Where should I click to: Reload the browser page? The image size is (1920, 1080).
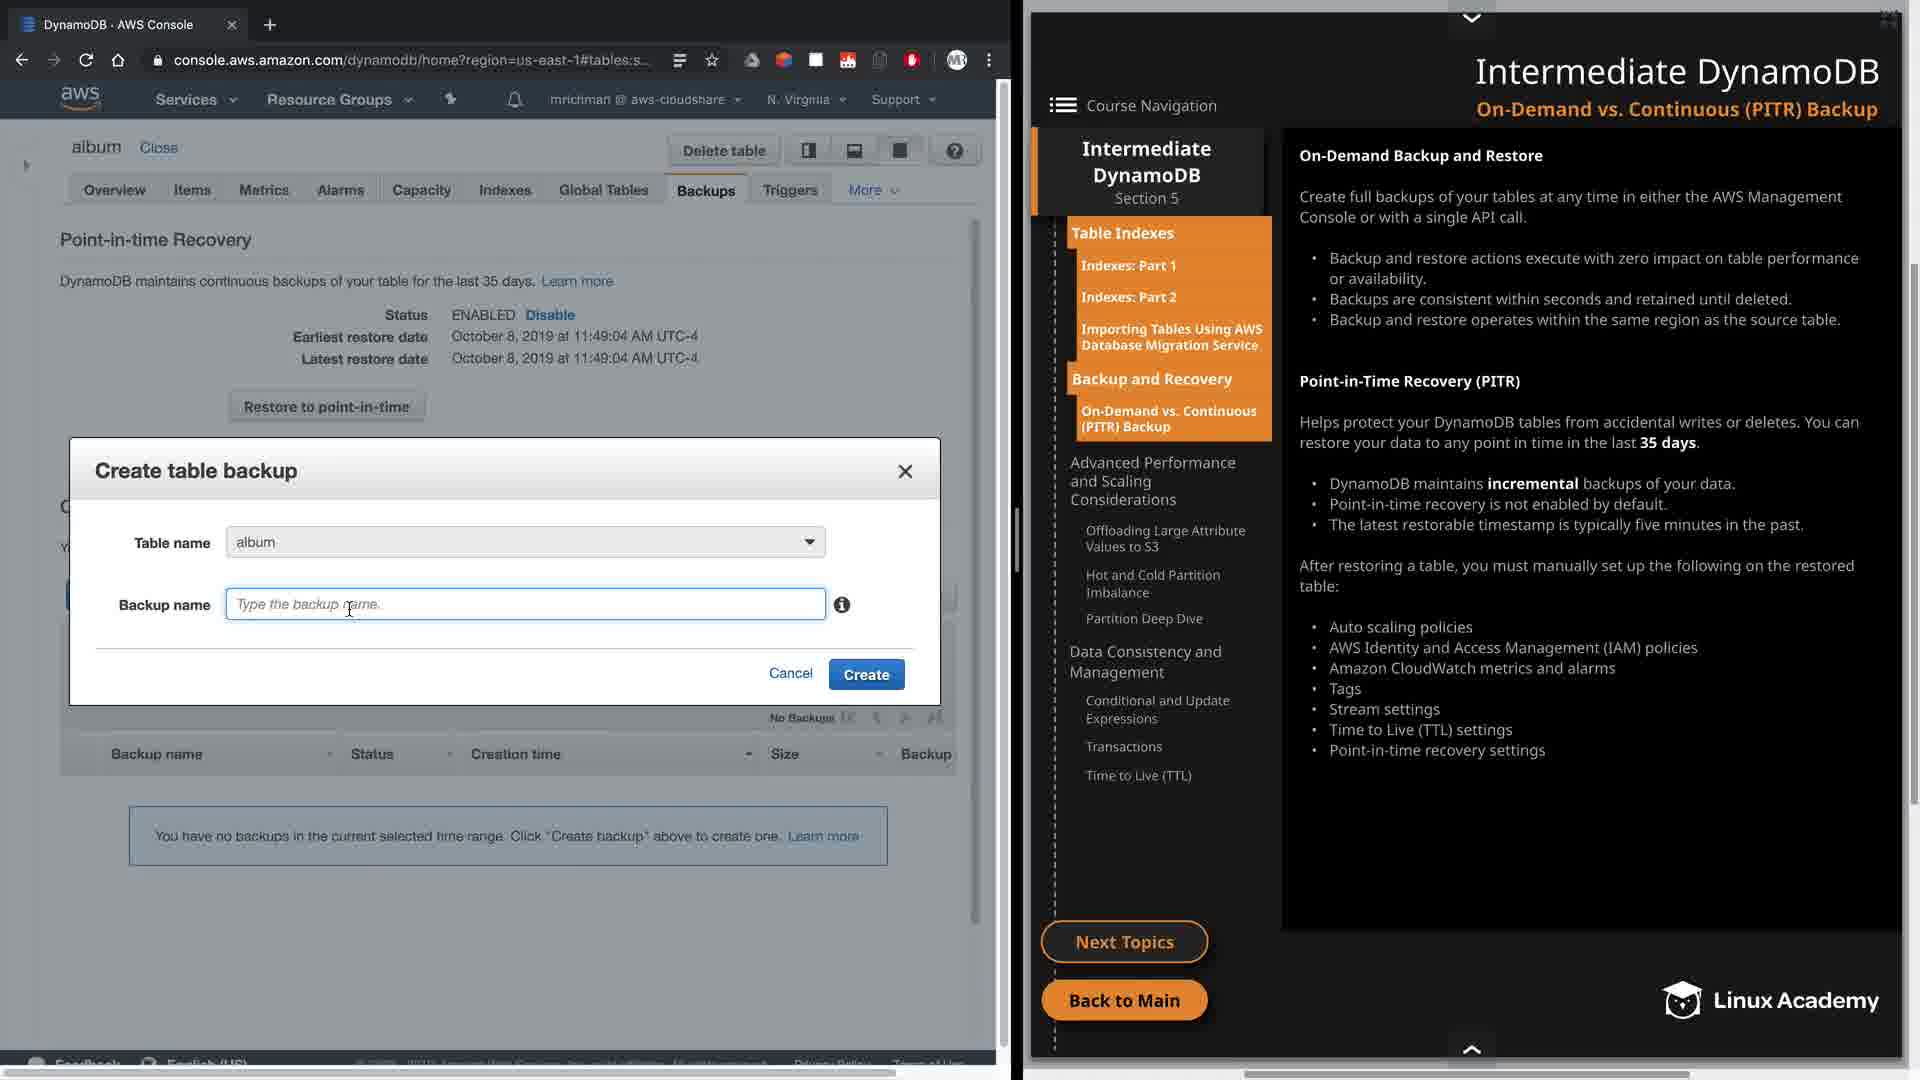click(86, 60)
